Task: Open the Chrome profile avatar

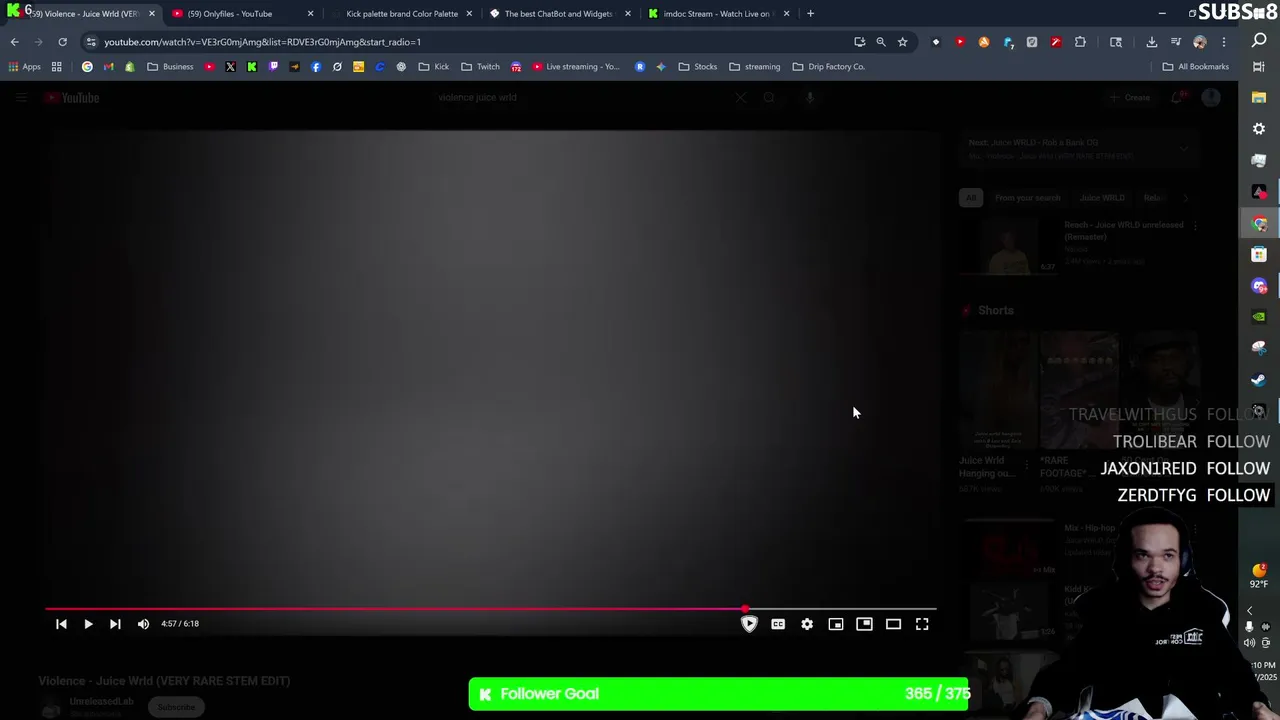Action: tap(1200, 42)
